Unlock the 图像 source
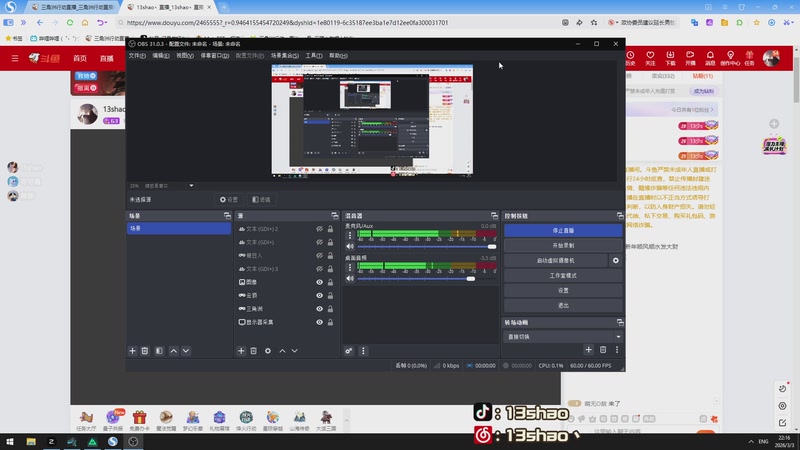Screen dimensions: 800x450 tap(331, 282)
